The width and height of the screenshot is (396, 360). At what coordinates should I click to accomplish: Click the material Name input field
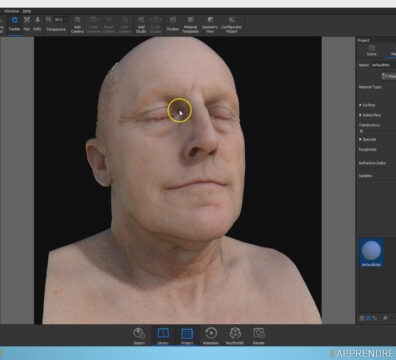click(383, 65)
